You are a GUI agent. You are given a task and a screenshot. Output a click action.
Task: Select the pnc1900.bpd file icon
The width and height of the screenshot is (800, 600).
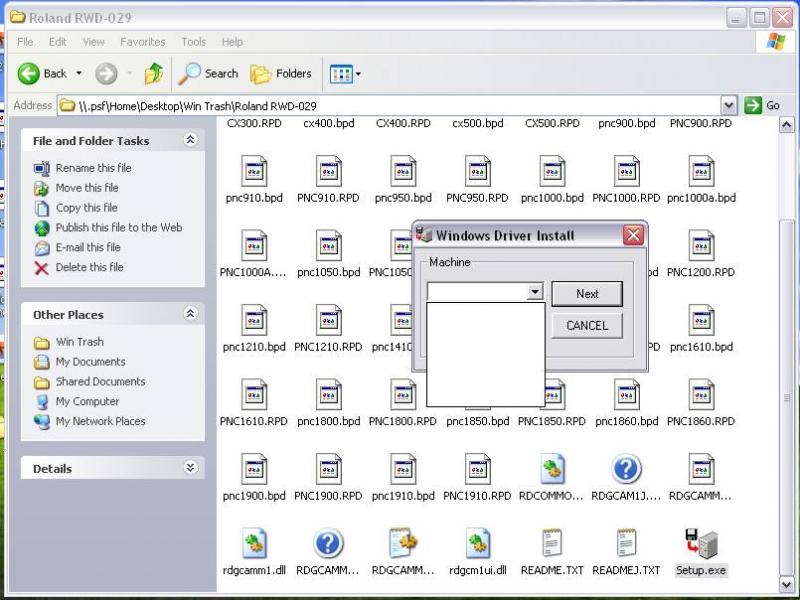tap(254, 469)
